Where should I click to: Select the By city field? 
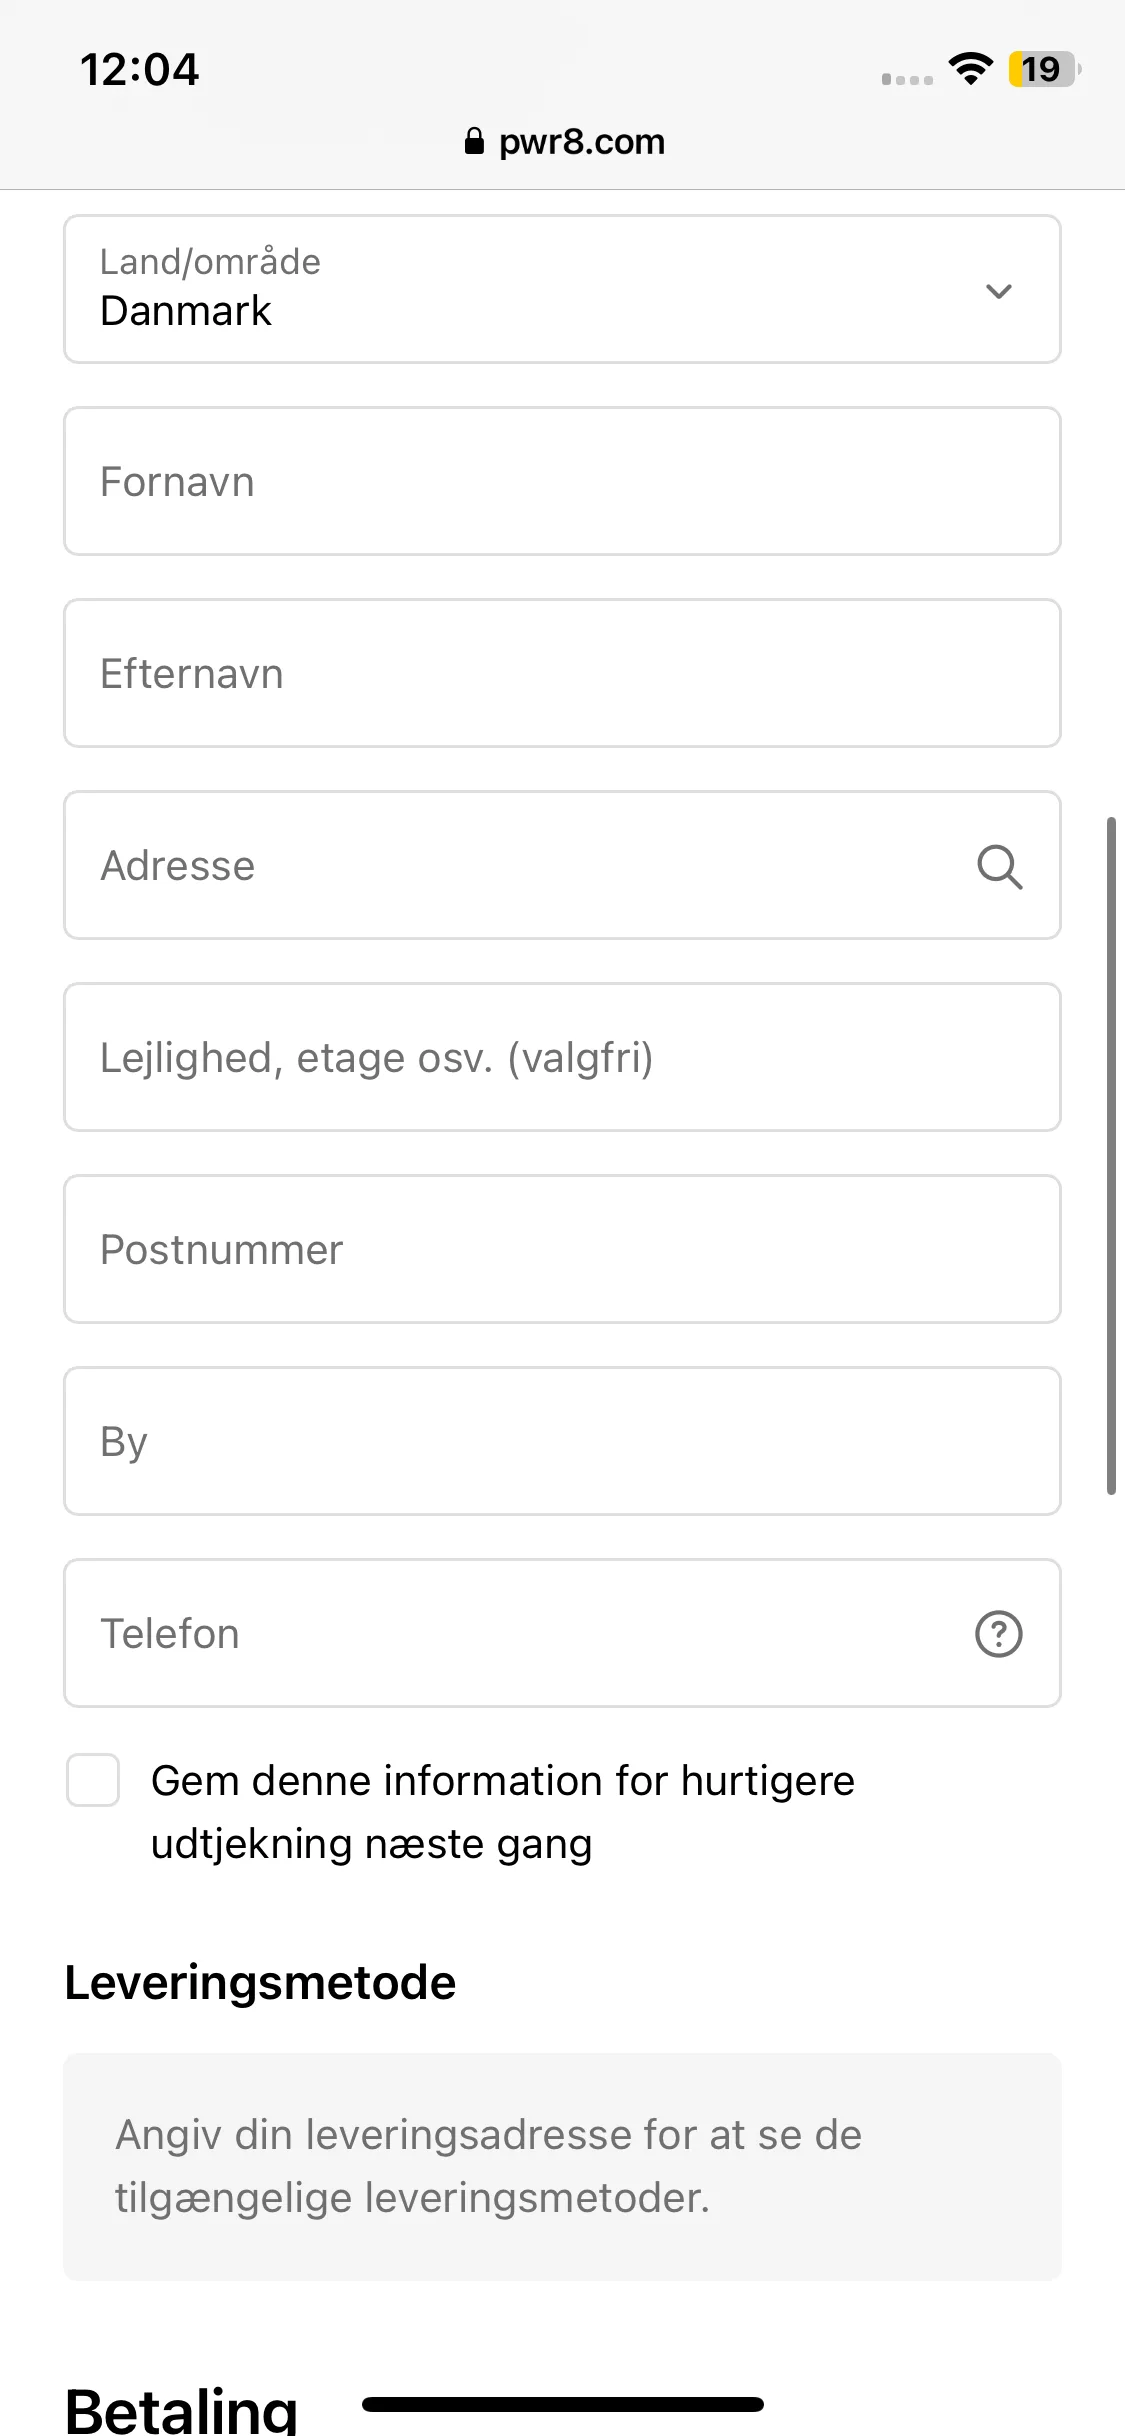[562, 1441]
